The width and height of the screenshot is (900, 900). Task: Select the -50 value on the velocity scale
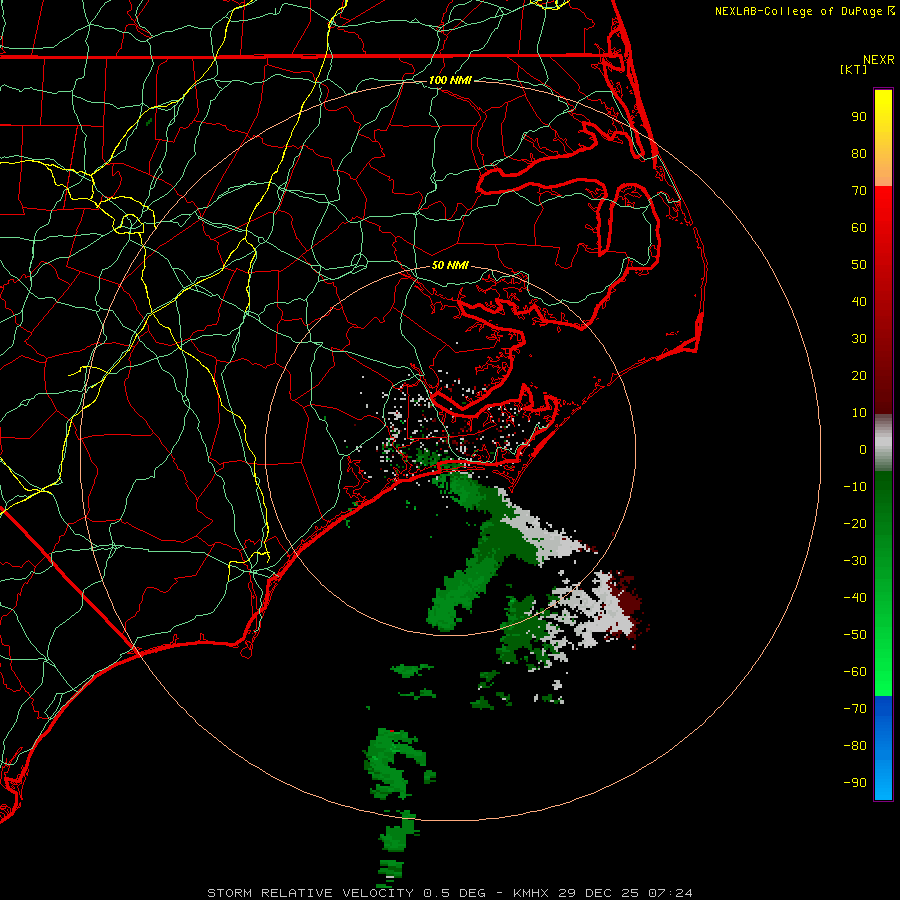point(855,635)
